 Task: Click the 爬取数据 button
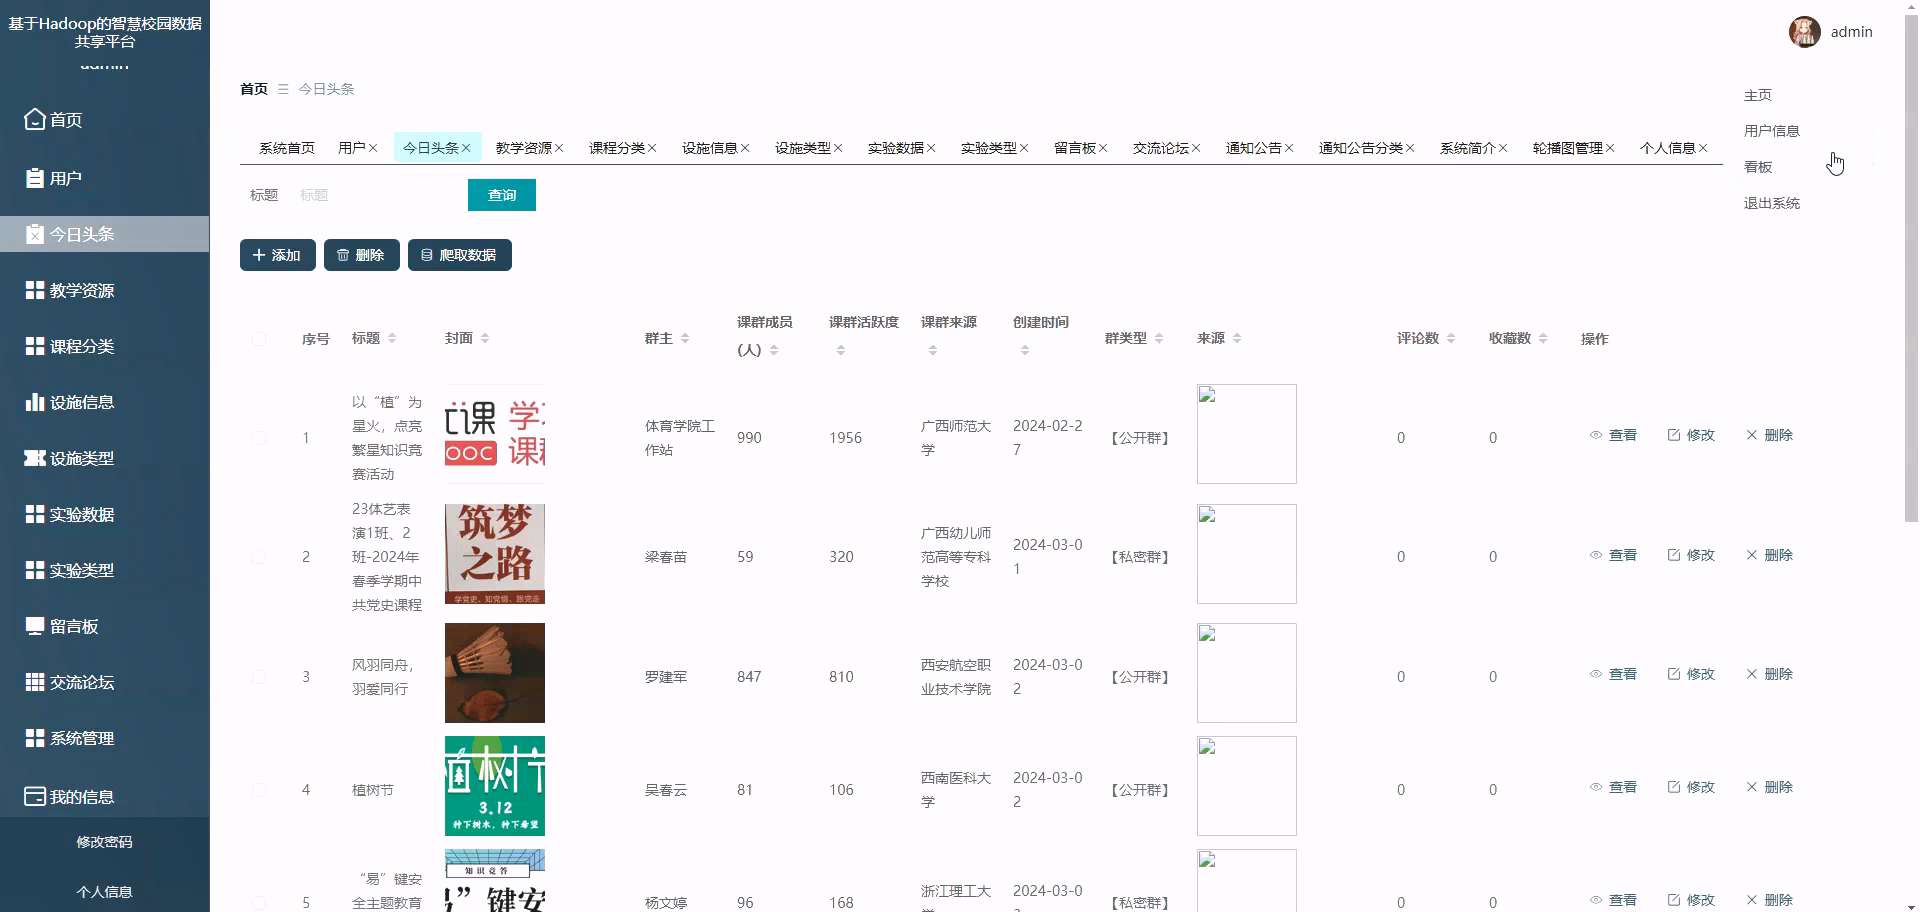point(460,255)
